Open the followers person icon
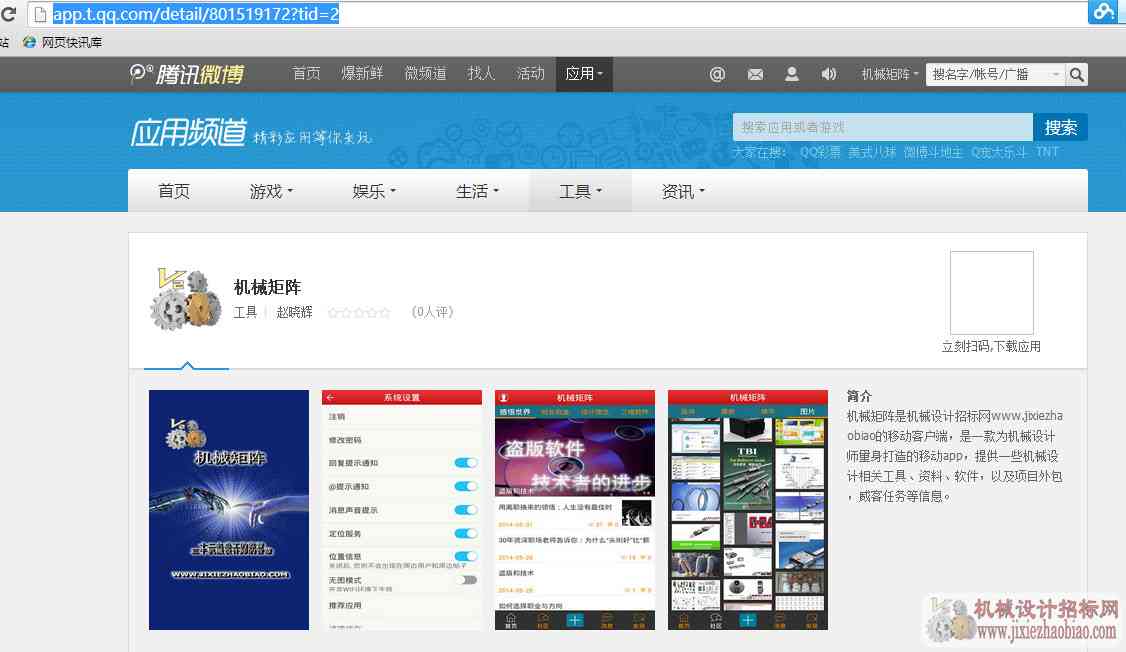The width and height of the screenshot is (1126, 652). click(791, 74)
